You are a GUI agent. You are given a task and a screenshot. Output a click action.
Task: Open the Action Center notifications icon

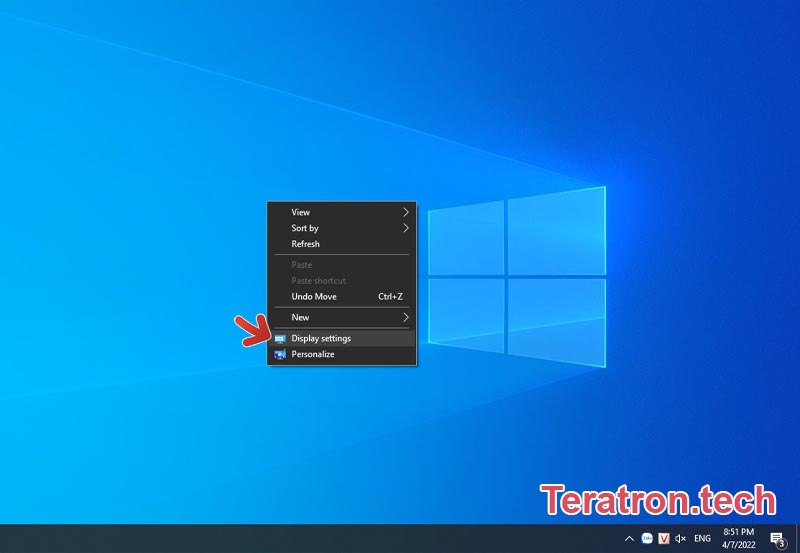coord(777,539)
